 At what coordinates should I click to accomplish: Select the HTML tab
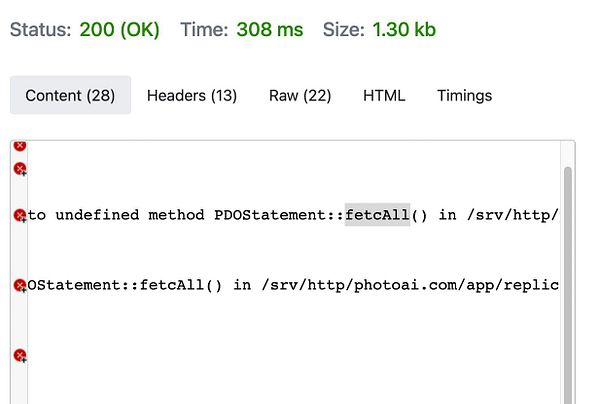[x=384, y=95]
